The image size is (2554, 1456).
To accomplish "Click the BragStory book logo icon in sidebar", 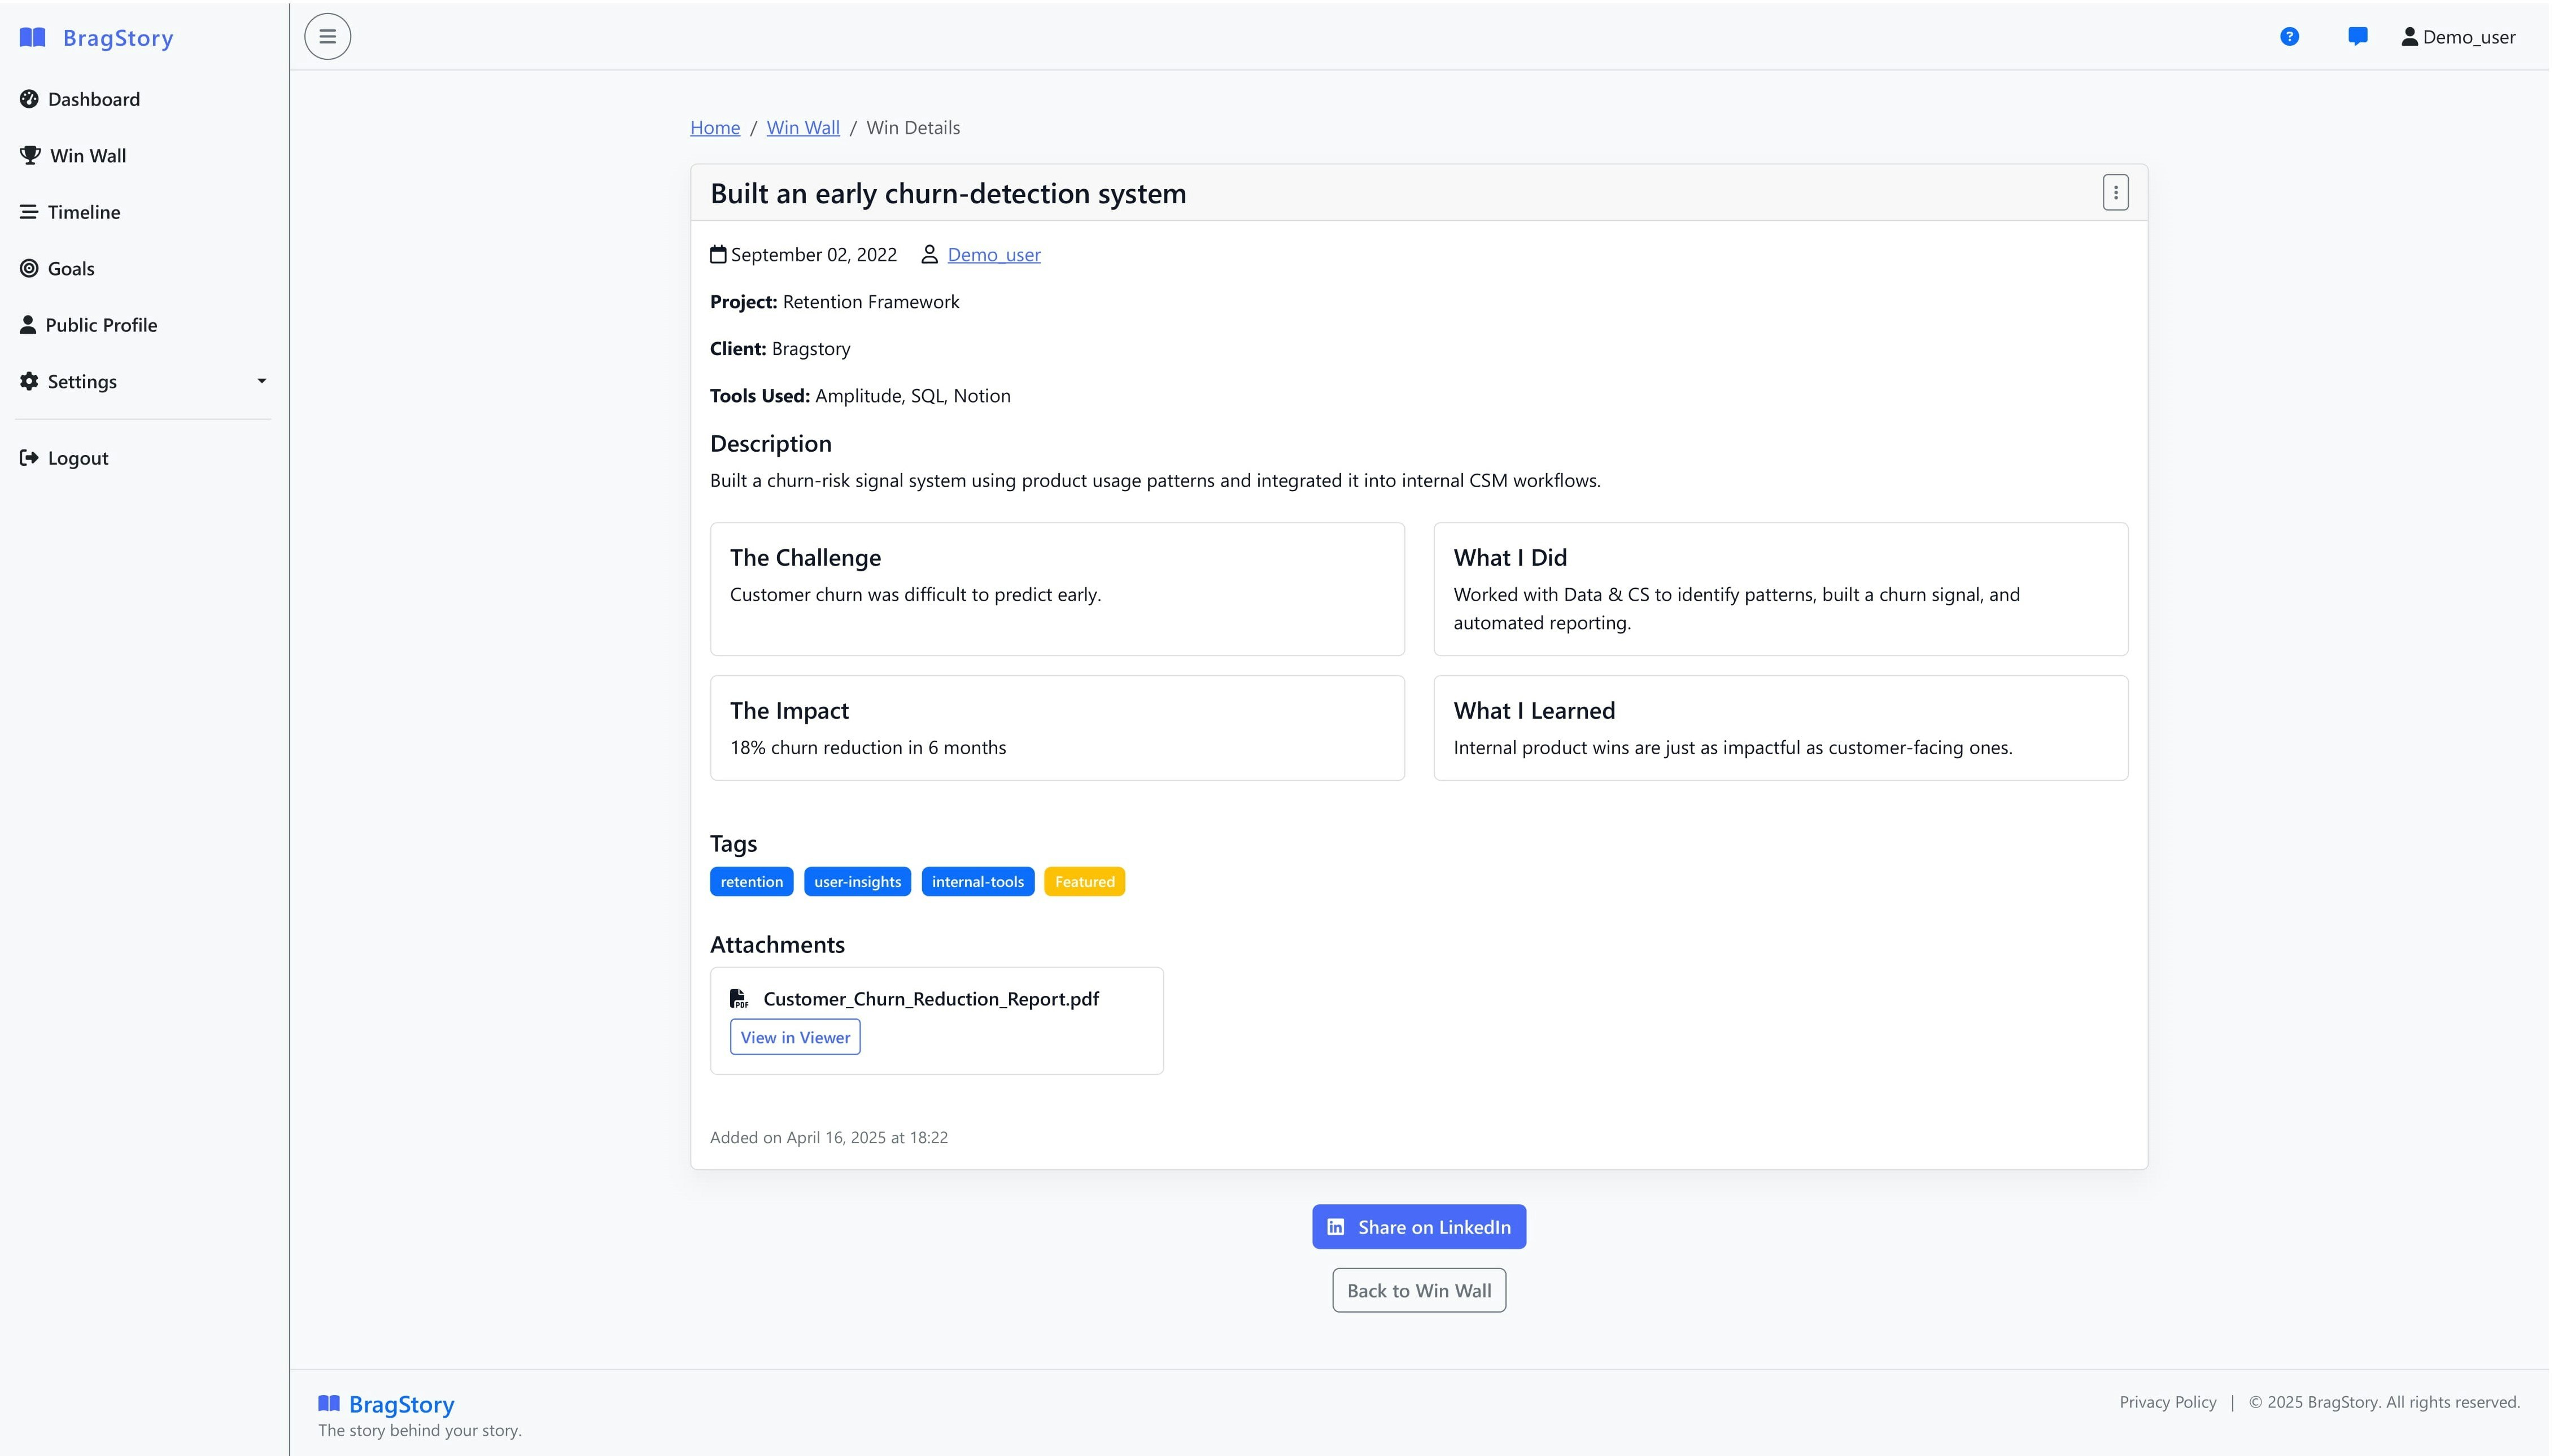I will point(32,38).
